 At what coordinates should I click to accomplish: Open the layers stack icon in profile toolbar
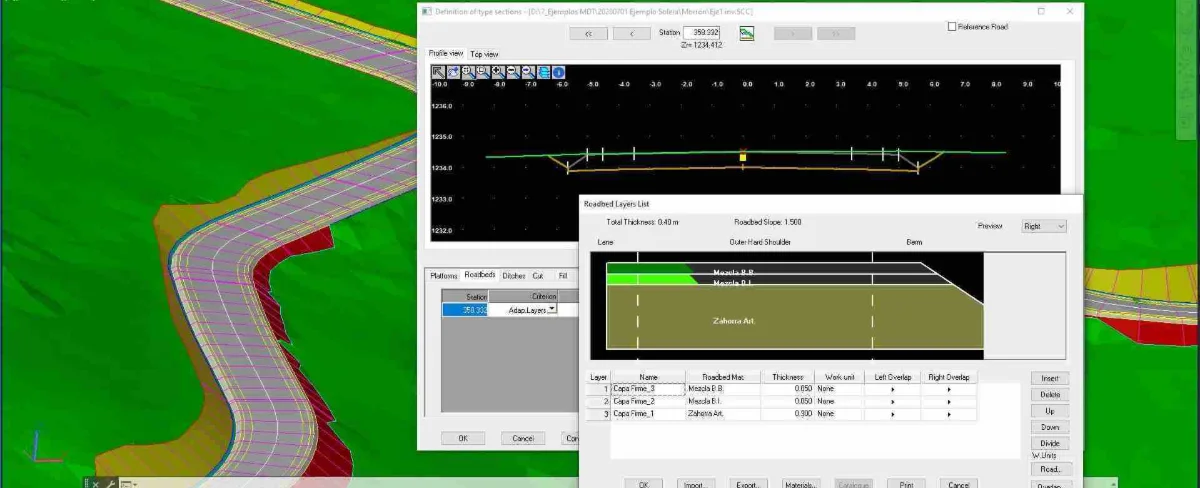pyautogui.click(x=544, y=72)
